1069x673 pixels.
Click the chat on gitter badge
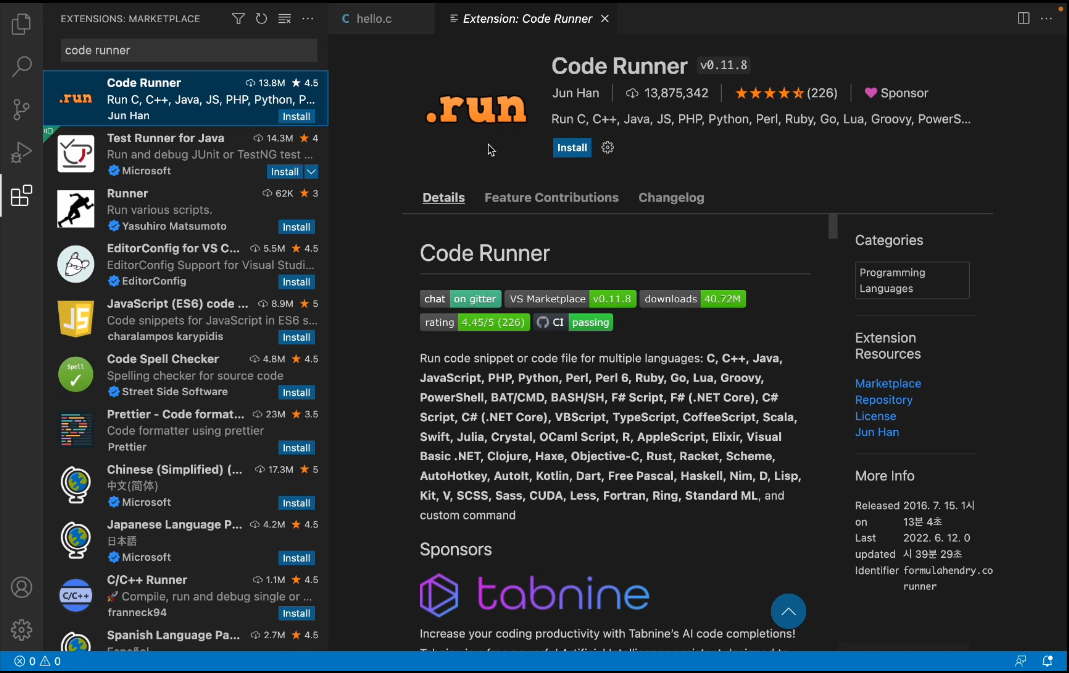click(460, 299)
